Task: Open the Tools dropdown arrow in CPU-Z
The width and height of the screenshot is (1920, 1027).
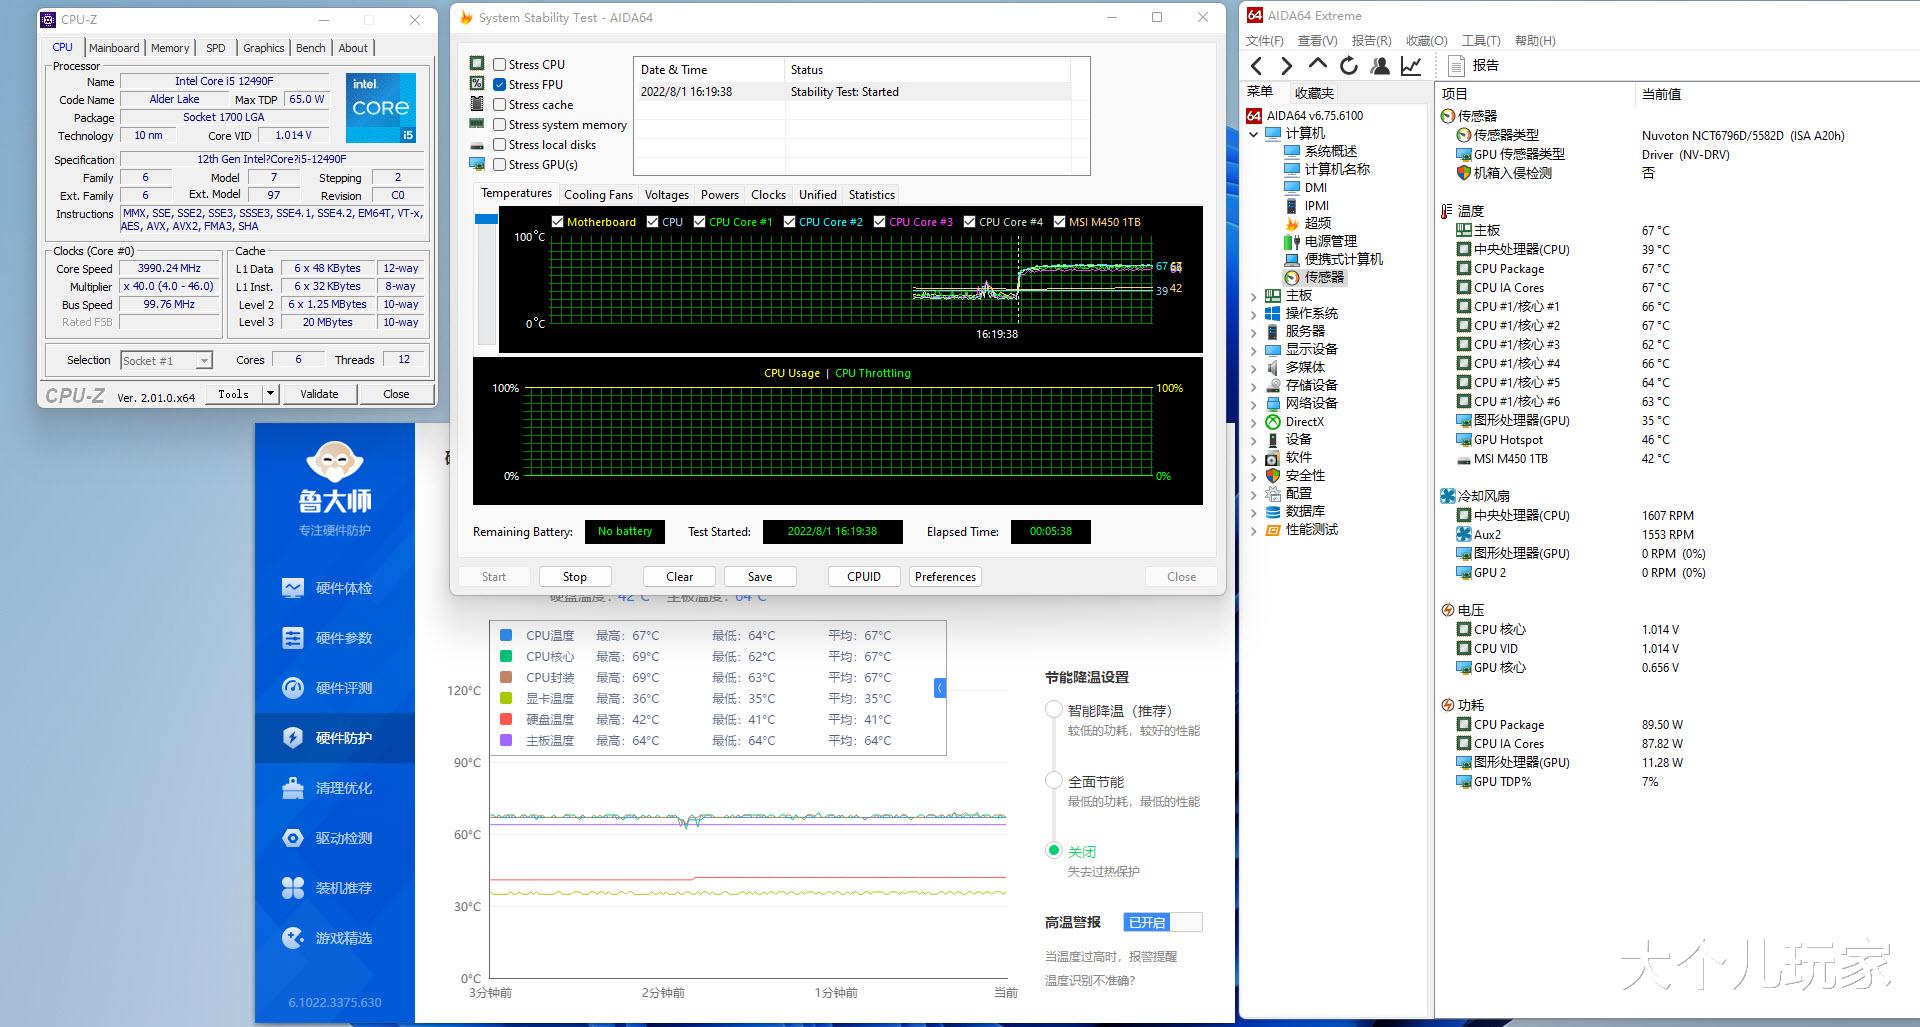Action: pos(270,394)
